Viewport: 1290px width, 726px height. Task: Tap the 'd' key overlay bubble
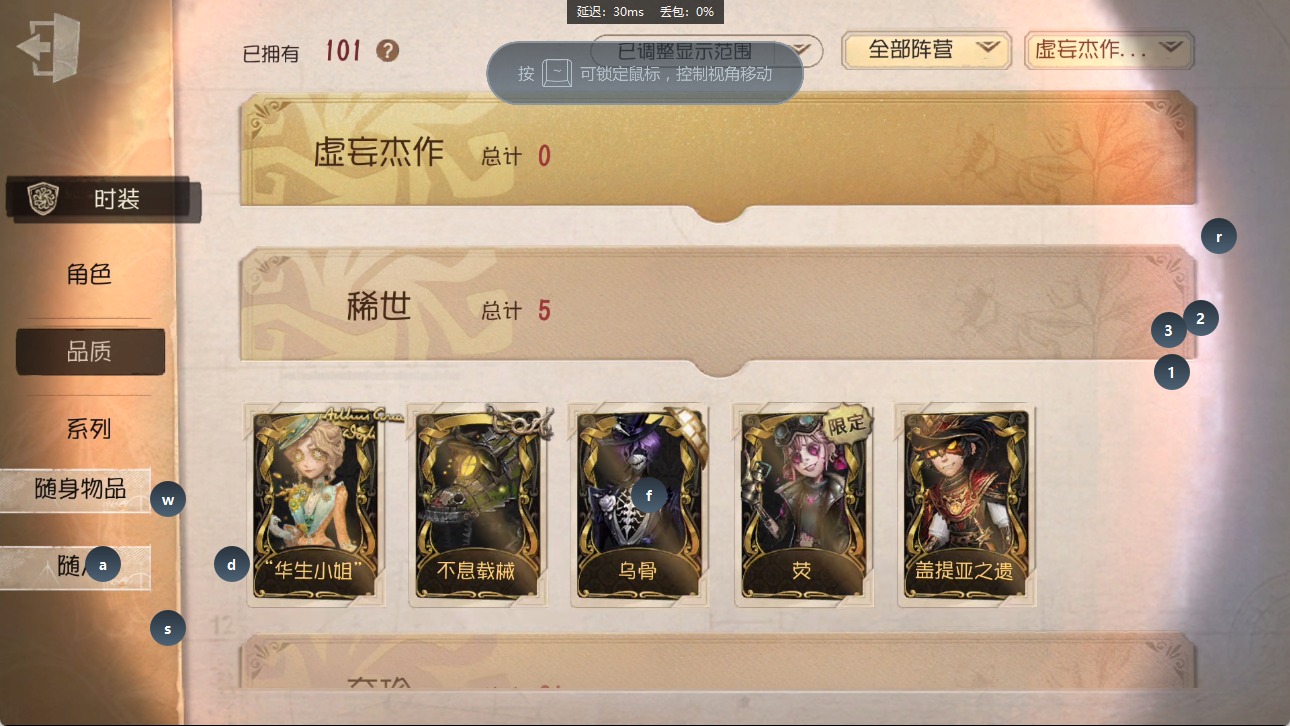[232, 565]
